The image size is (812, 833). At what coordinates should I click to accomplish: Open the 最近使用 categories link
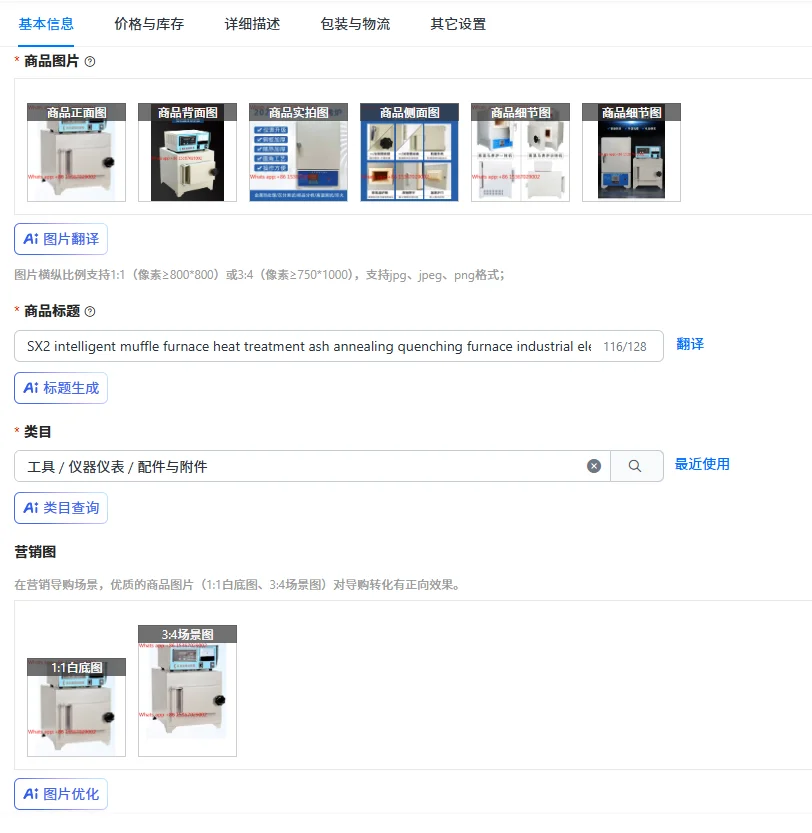(x=702, y=464)
